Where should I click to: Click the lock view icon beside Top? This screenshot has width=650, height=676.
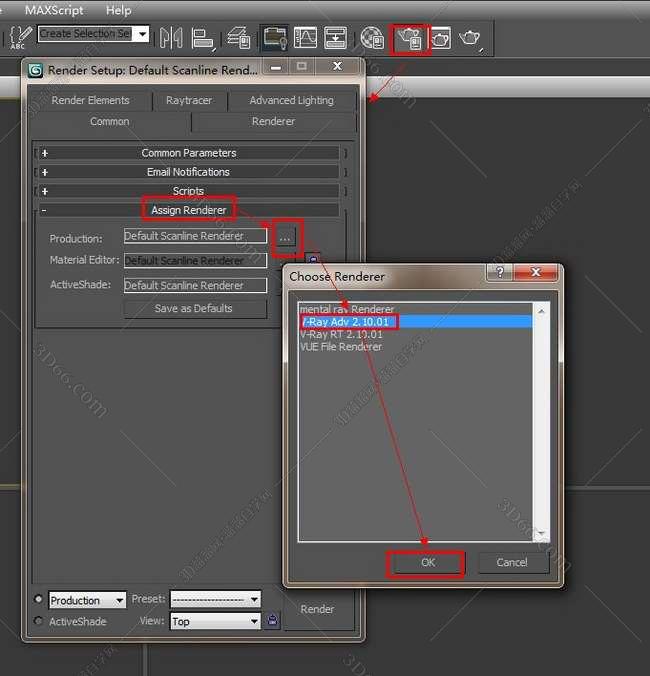click(x=272, y=620)
